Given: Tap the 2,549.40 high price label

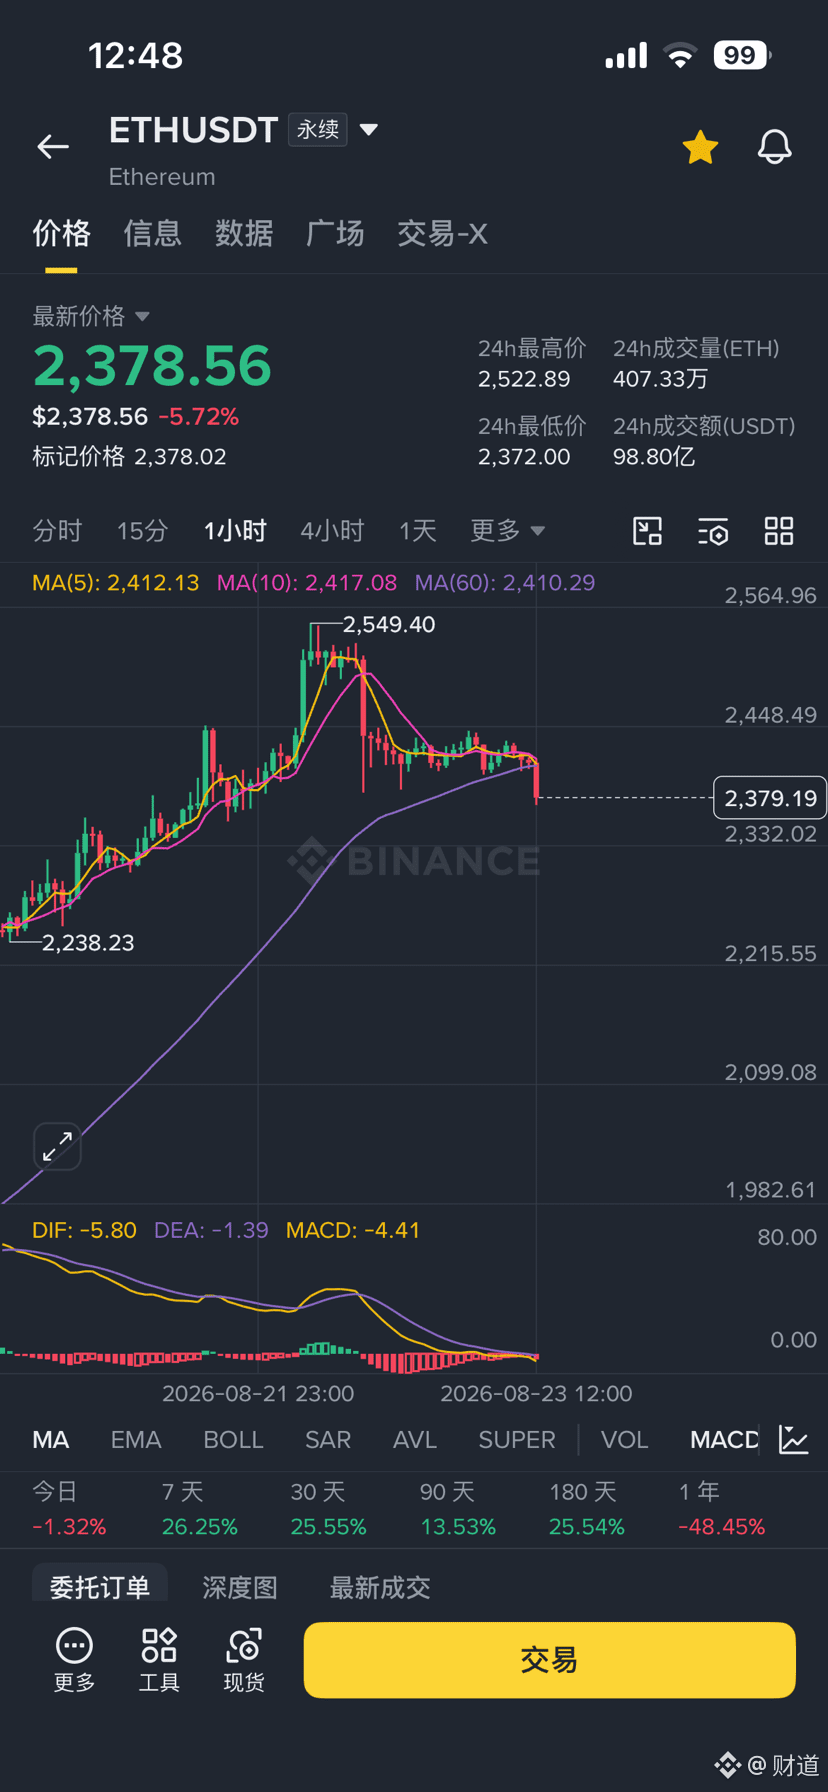Looking at the screenshot, I should coord(389,625).
